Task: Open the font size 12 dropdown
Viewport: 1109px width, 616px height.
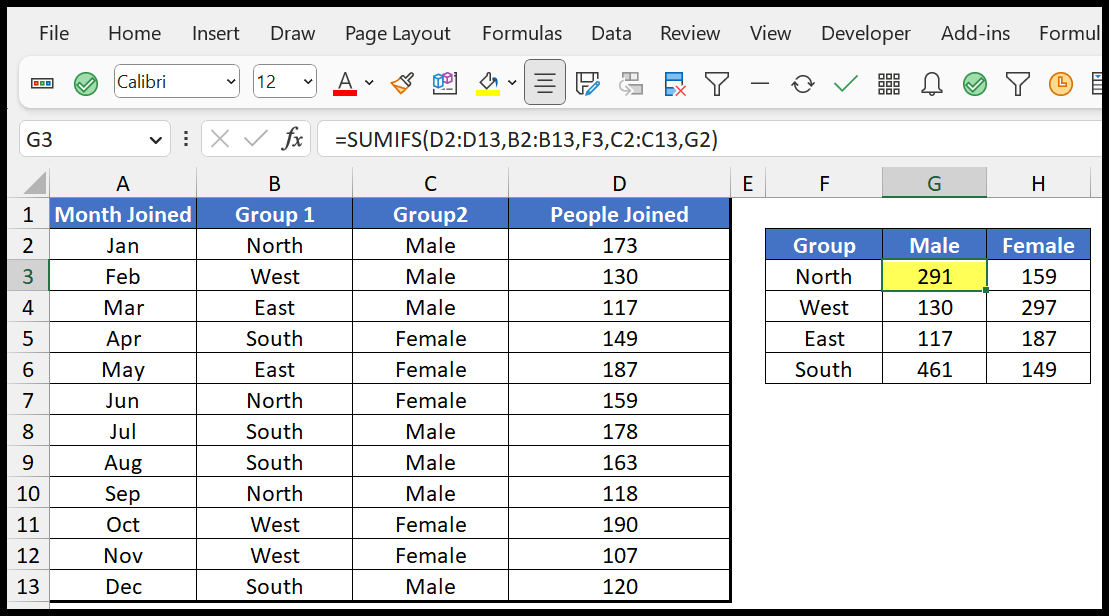Action: click(x=308, y=82)
